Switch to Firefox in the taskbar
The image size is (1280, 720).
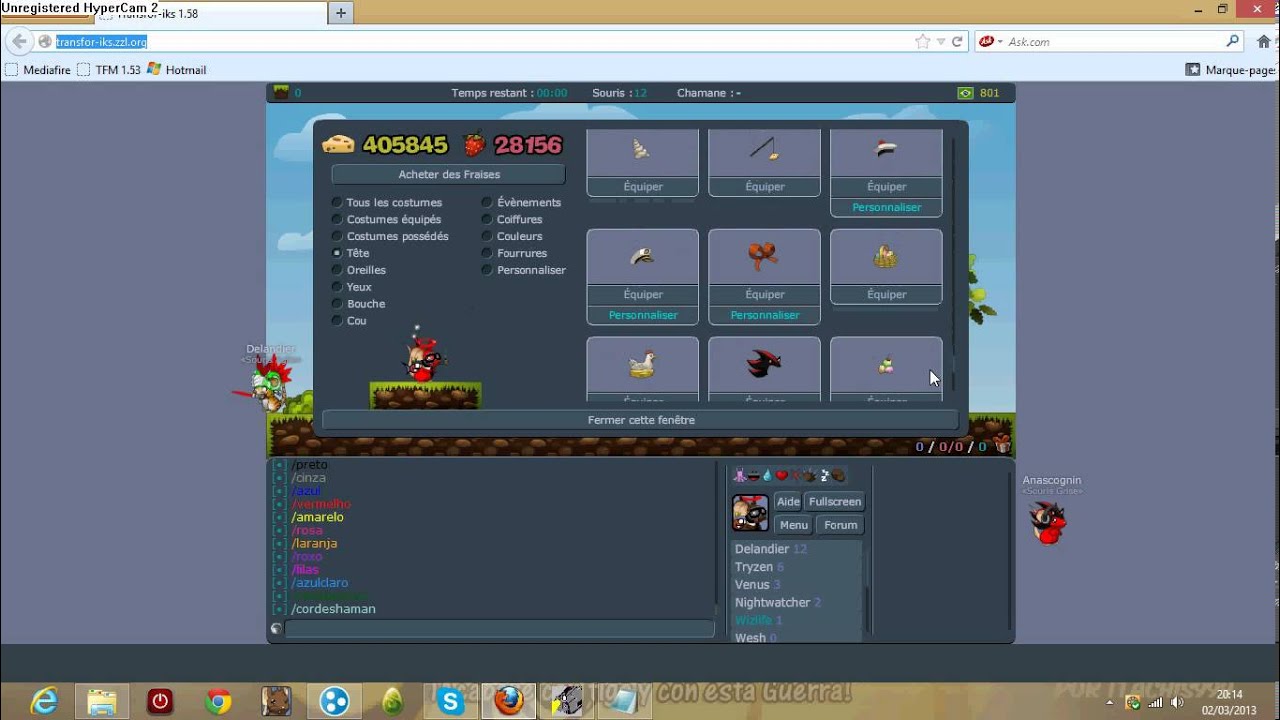[508, 701]
